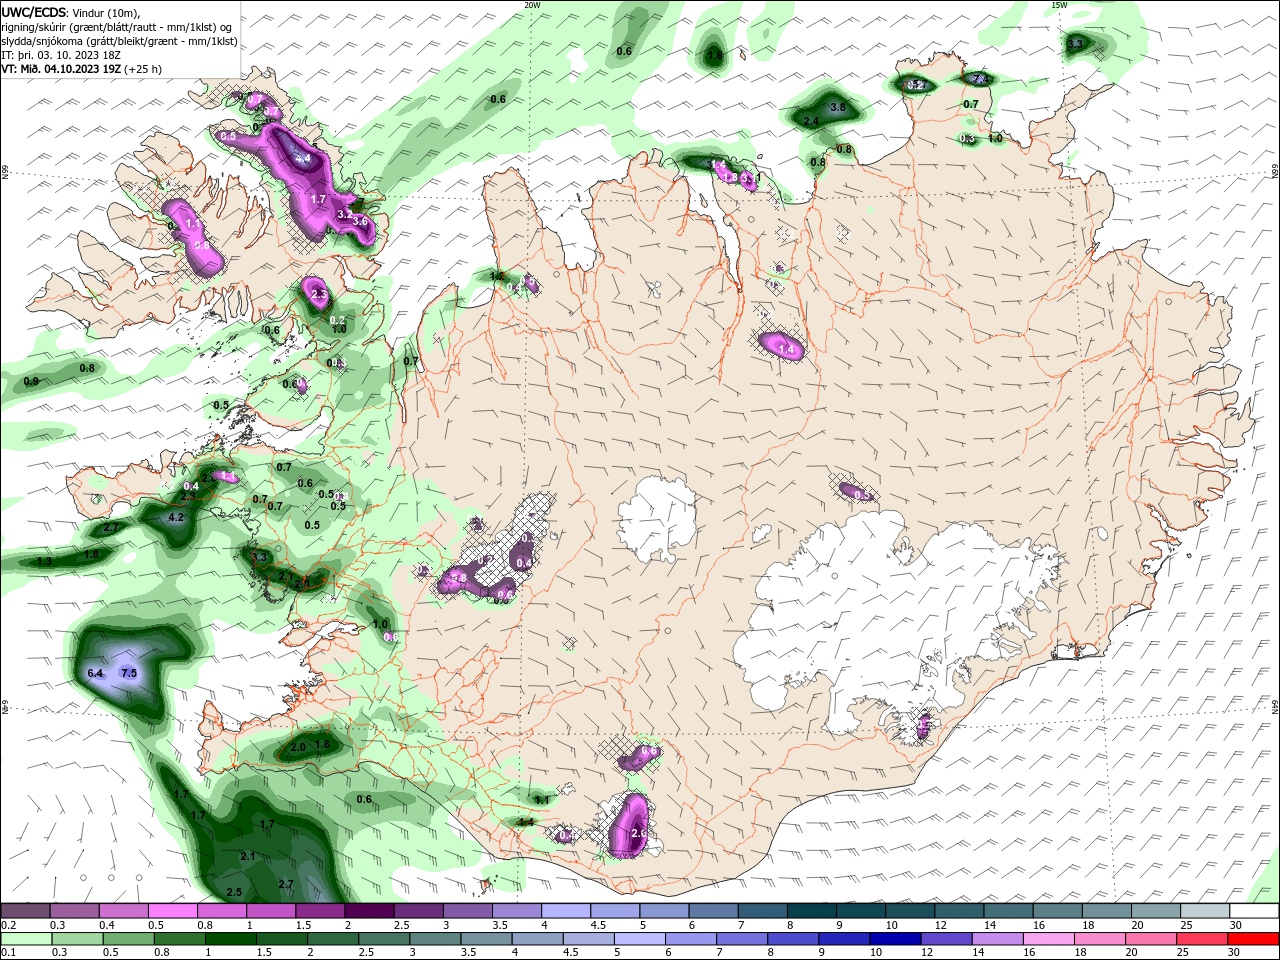Click the 'IT: þri. 03. 10. 2023 18Z' line
This screenshot has height=960, width=1280.
pyautogui.click(x=62, y=55)
